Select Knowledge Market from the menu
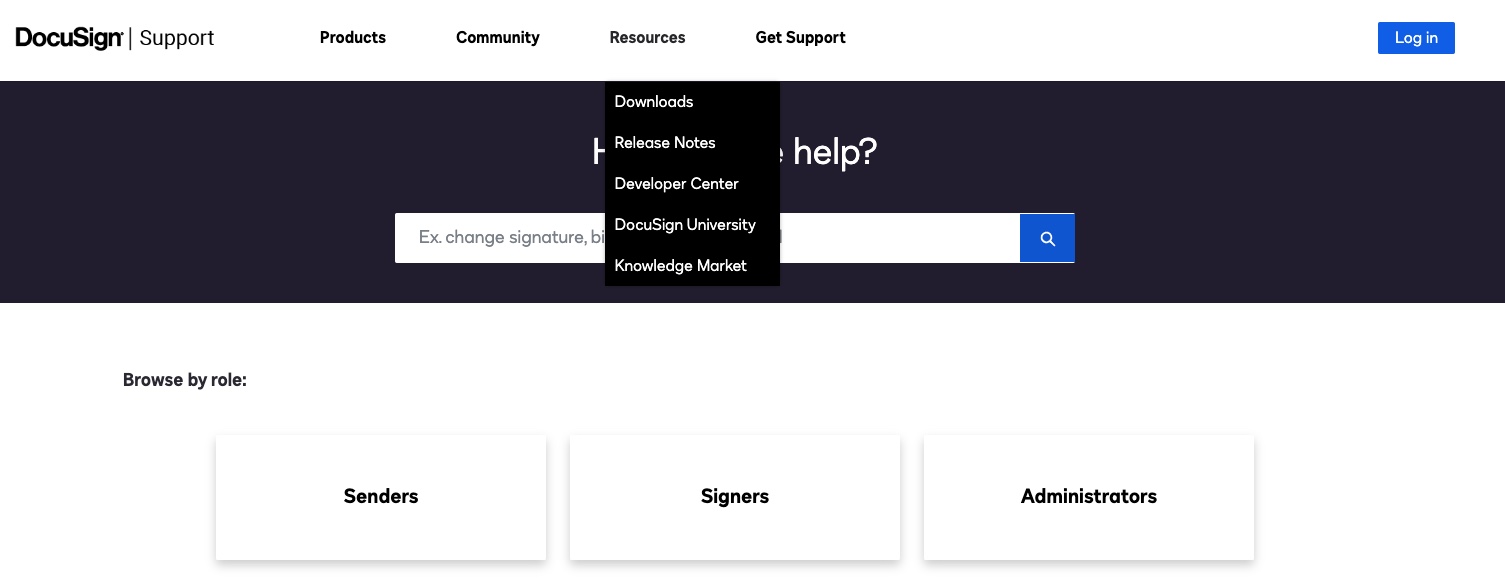Viewport: 1505px width, 586px height. pos(680,266)
